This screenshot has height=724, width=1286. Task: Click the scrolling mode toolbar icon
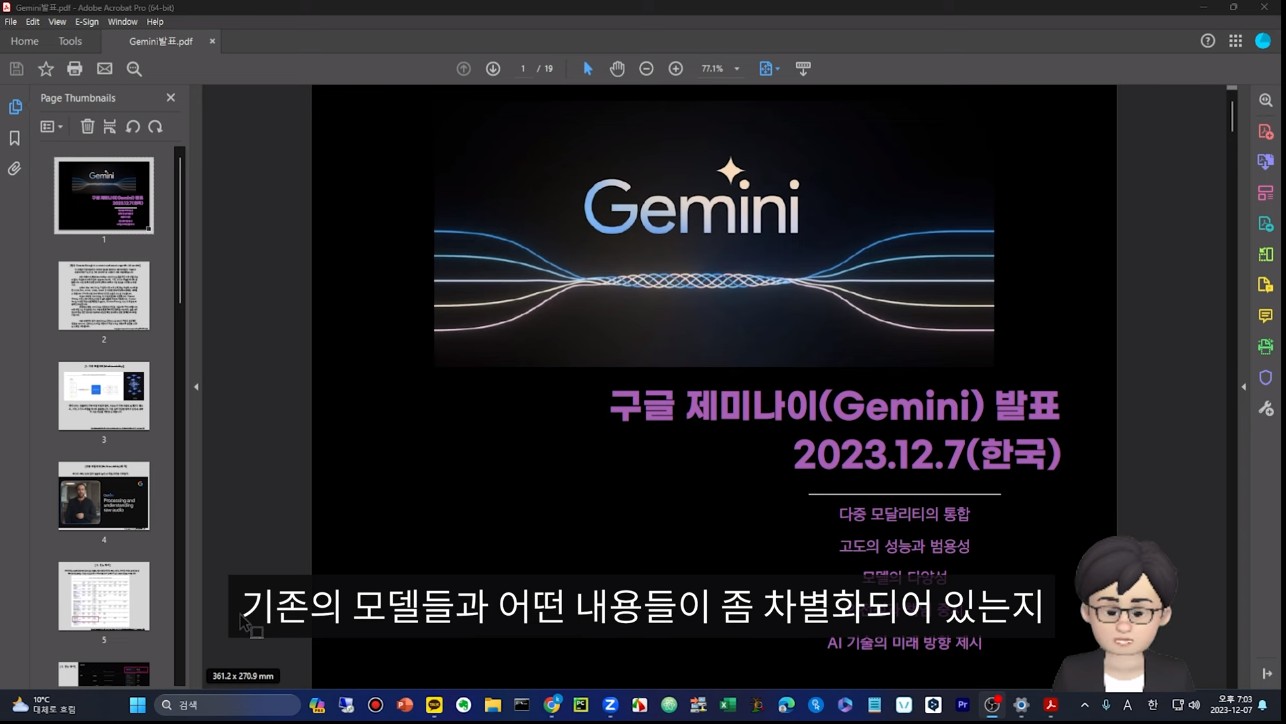(803, 69)
